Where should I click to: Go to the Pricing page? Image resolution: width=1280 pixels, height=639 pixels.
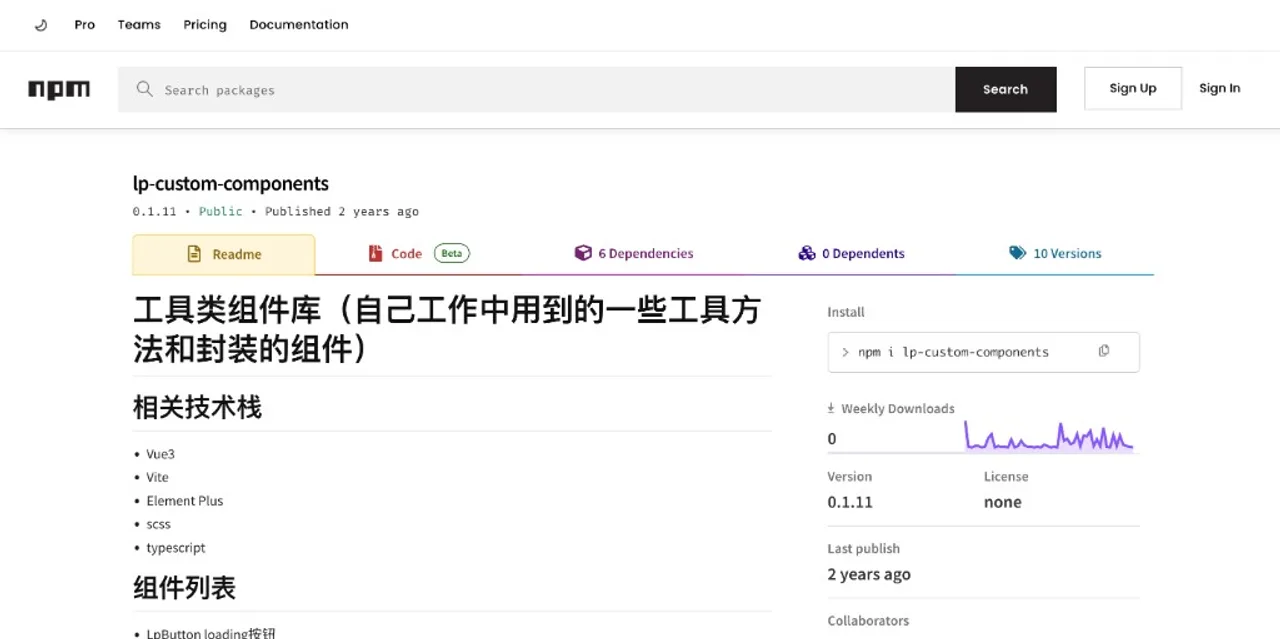[x=205, y=25]
